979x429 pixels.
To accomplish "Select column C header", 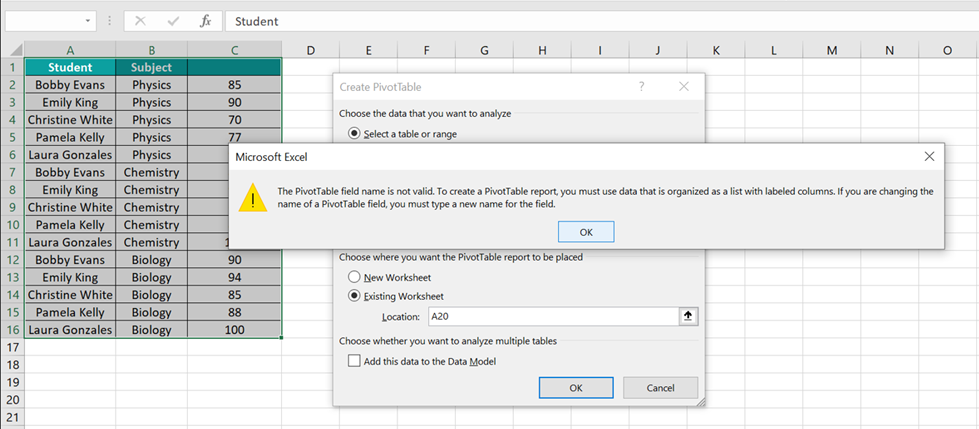I will (x=234, y=51).
